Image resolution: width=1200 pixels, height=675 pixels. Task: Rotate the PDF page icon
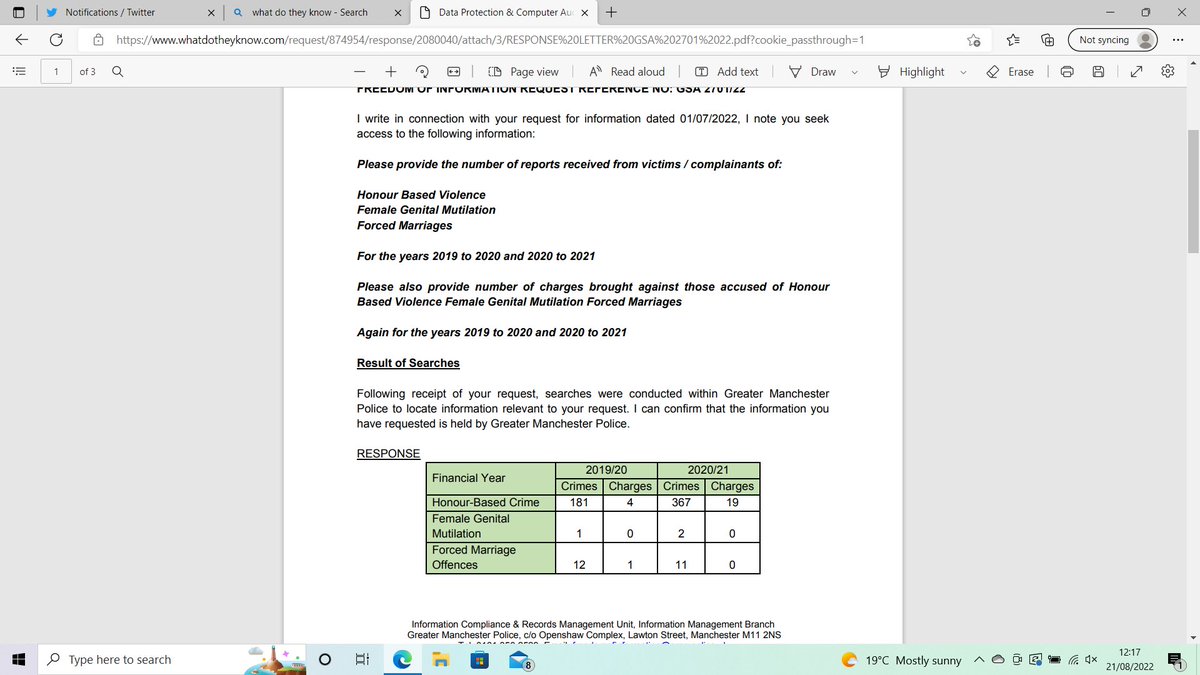point(422,72)
